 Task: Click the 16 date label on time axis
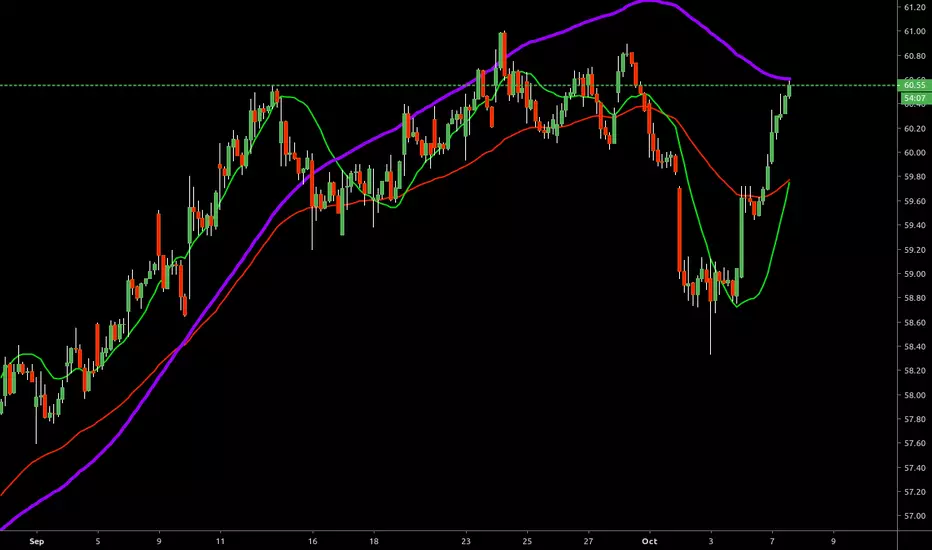point(313,541)
